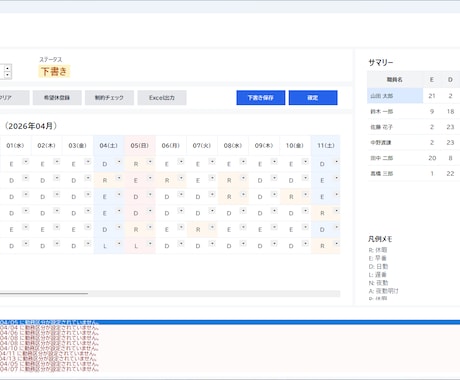Select 佐藤 花子 in the summary table
Viewport: 460px width, 380px height.
tap(395, 127)
